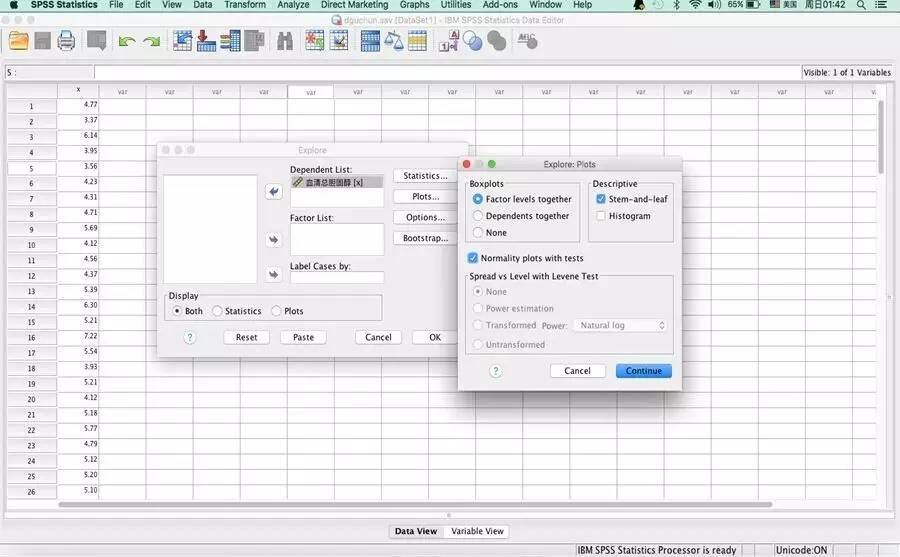
Task: Open the Transform menu
Action: tap(245, 5)
